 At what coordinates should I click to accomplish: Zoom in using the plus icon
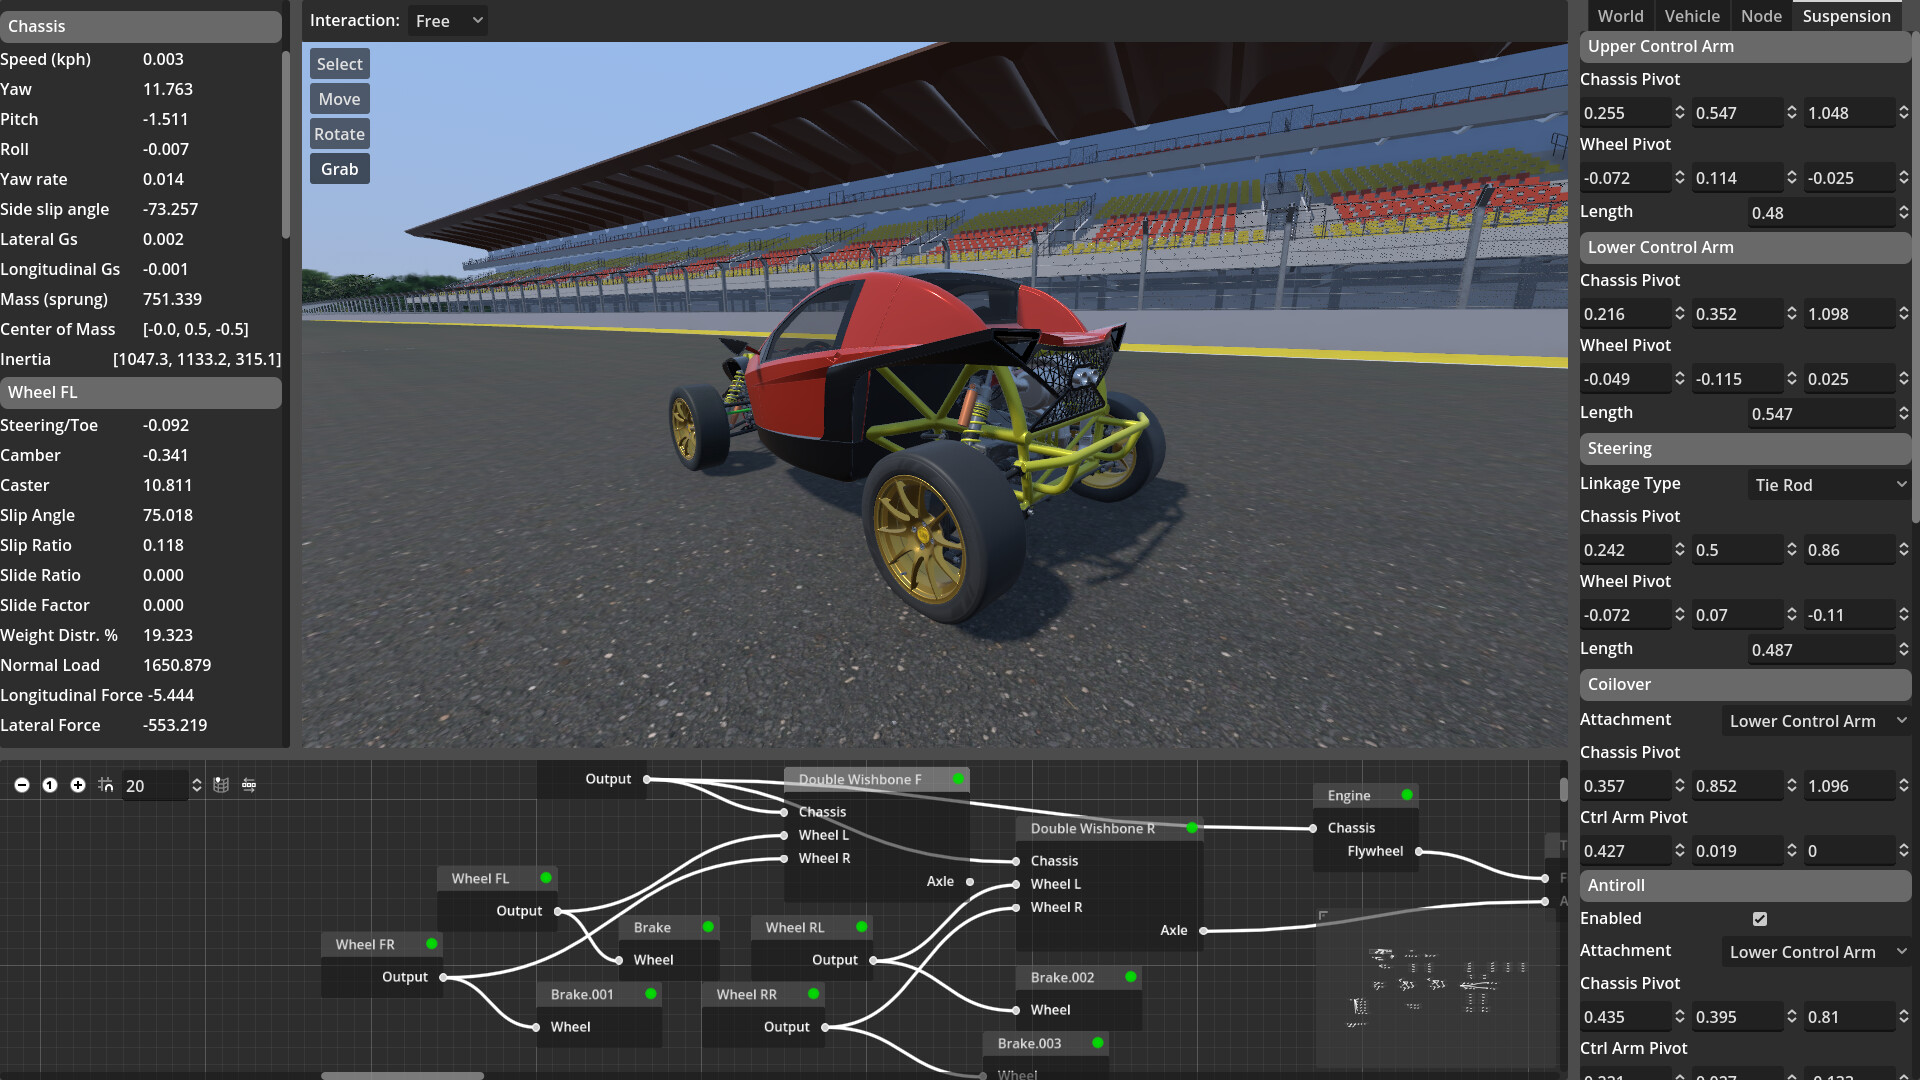(x=78, y=785)
